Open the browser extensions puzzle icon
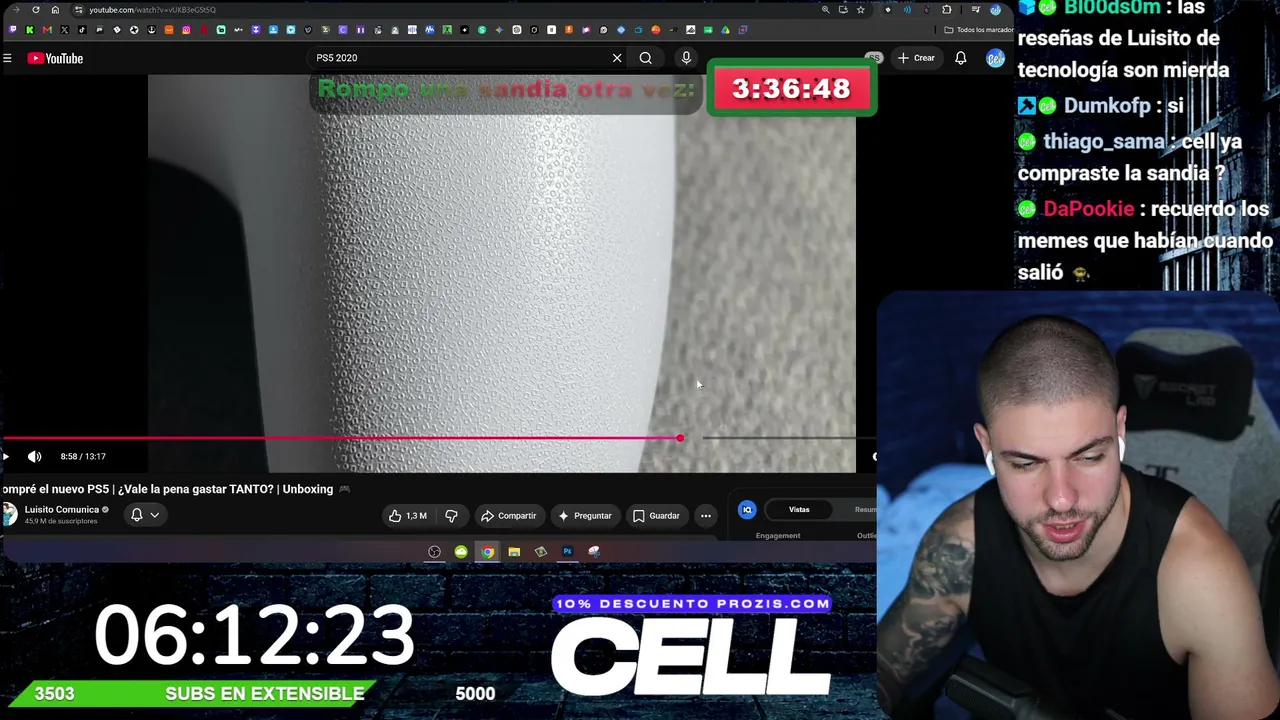The width and height of the screenshot is (1280, 720). point(946,10)
